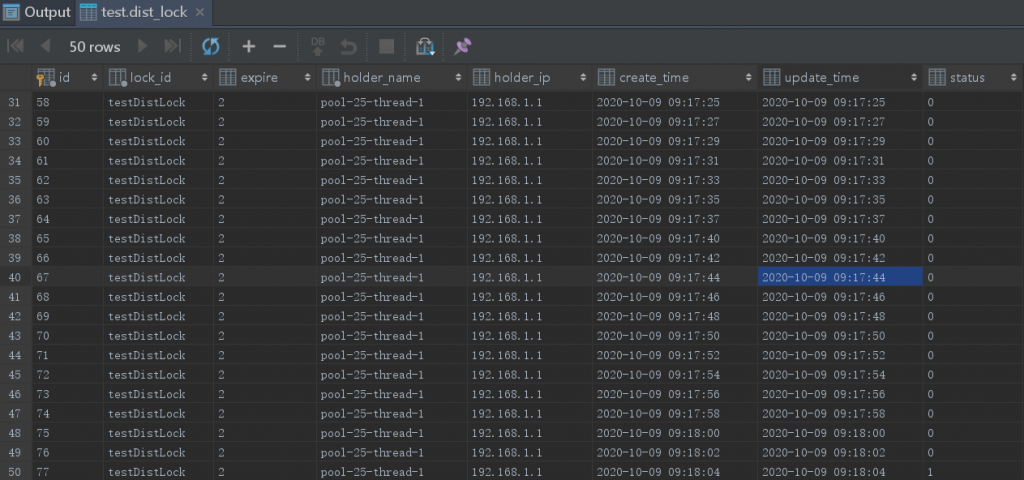Click status 0 cell in row 31
The image size is (1024, 480).
coord(973,103)
